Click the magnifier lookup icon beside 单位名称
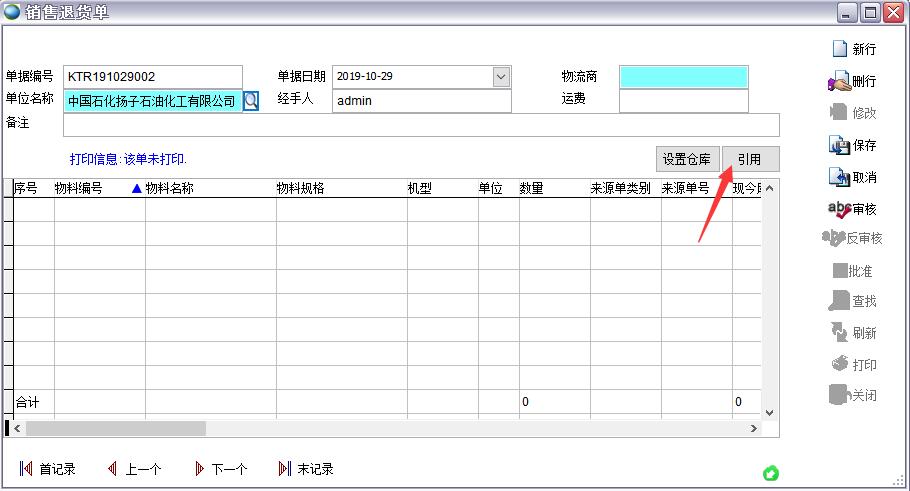 point(251,101)
